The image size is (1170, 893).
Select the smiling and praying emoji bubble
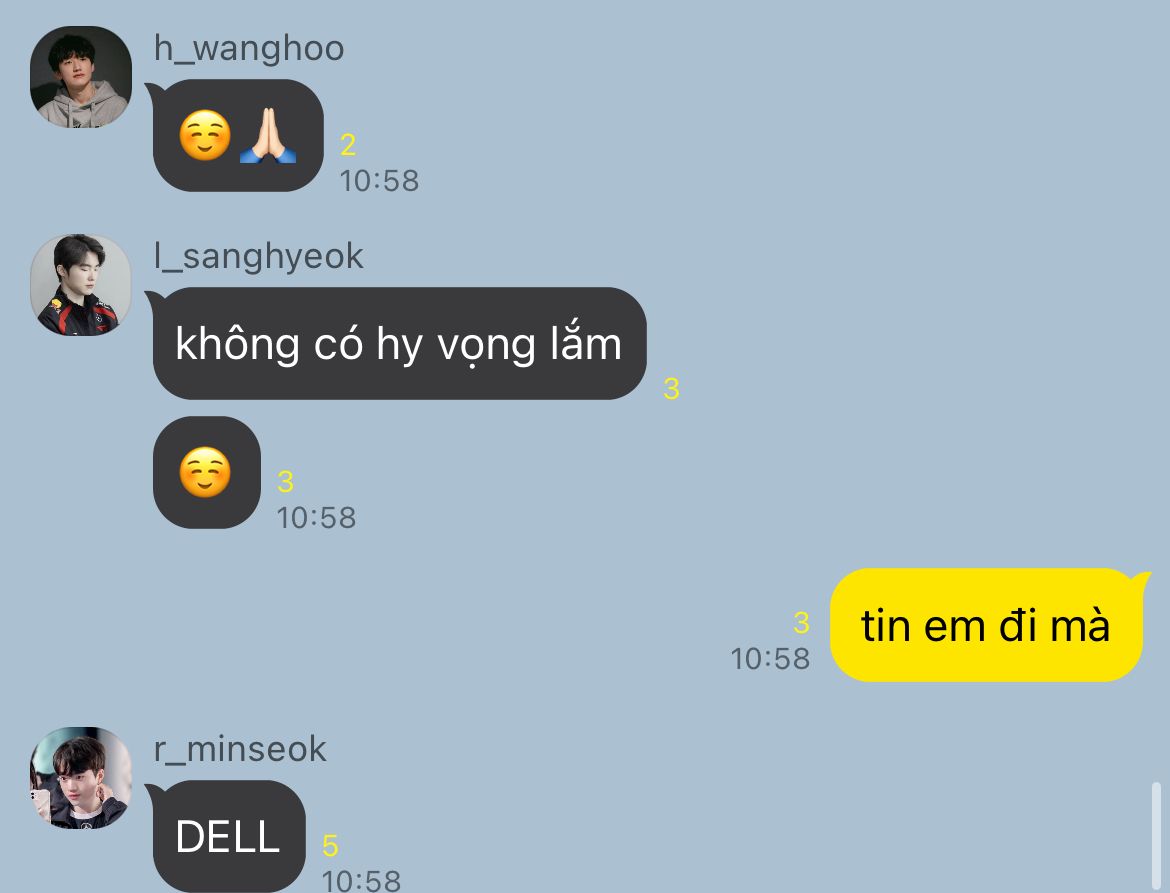238,136
